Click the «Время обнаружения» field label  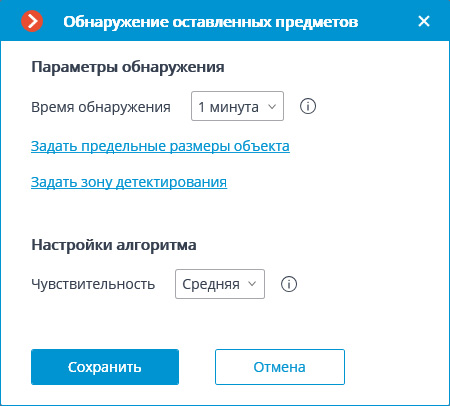pyautogui.click(x=101, y=107)
